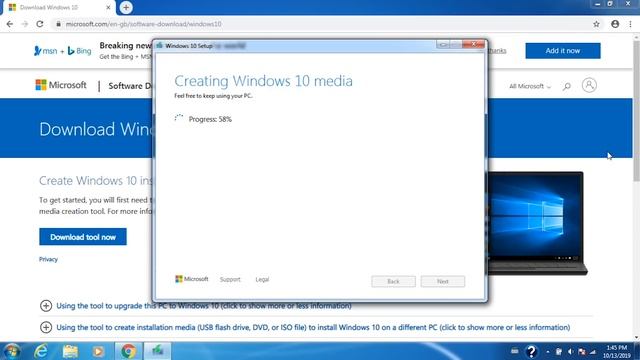Open the site search magnifier
This screenshot has height=360, width=640.
tap(567, 86)
